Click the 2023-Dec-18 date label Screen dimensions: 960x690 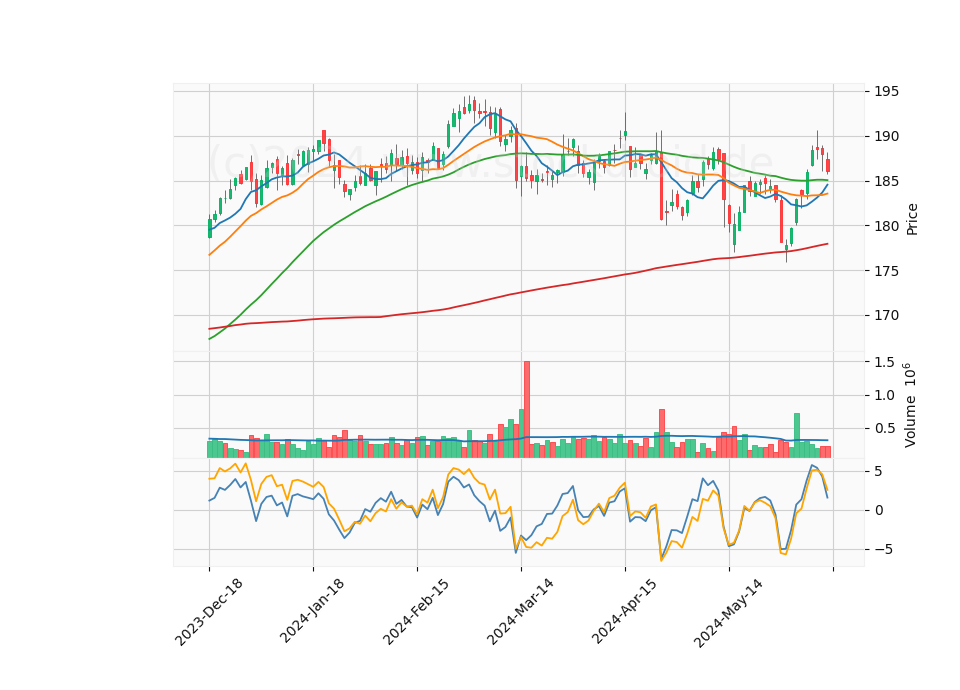click(x=209, y=612)
